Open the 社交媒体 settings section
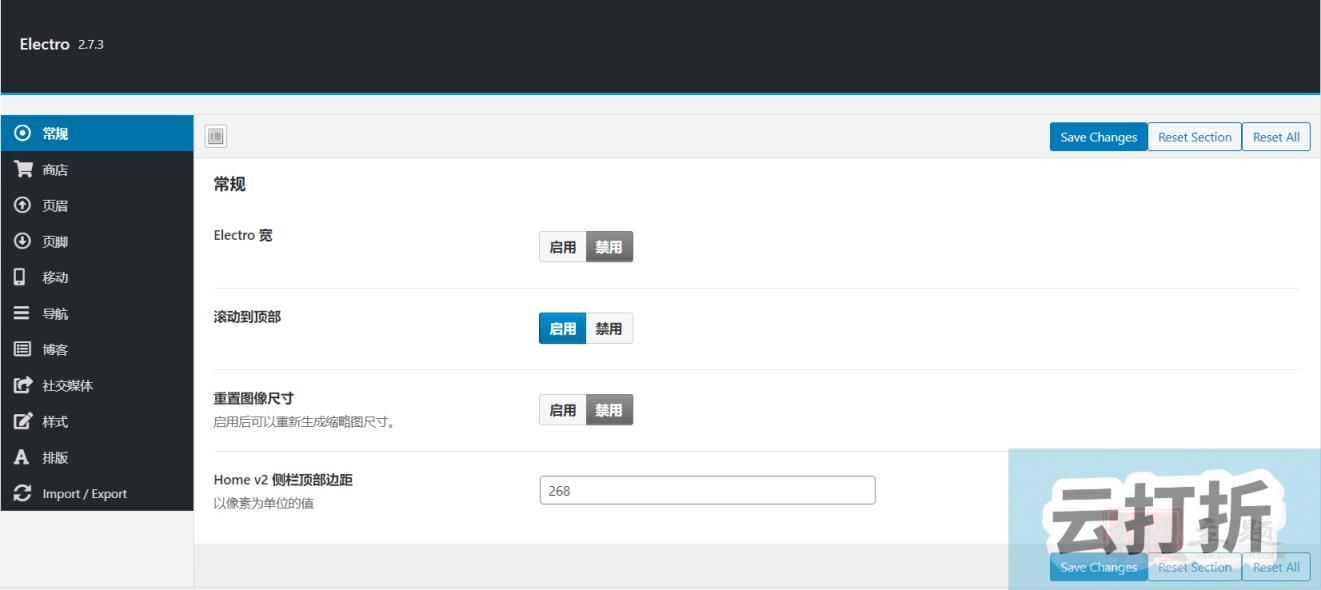Image resolution: width=1321 pixels, height=590 pixels. tap(97, 386)
